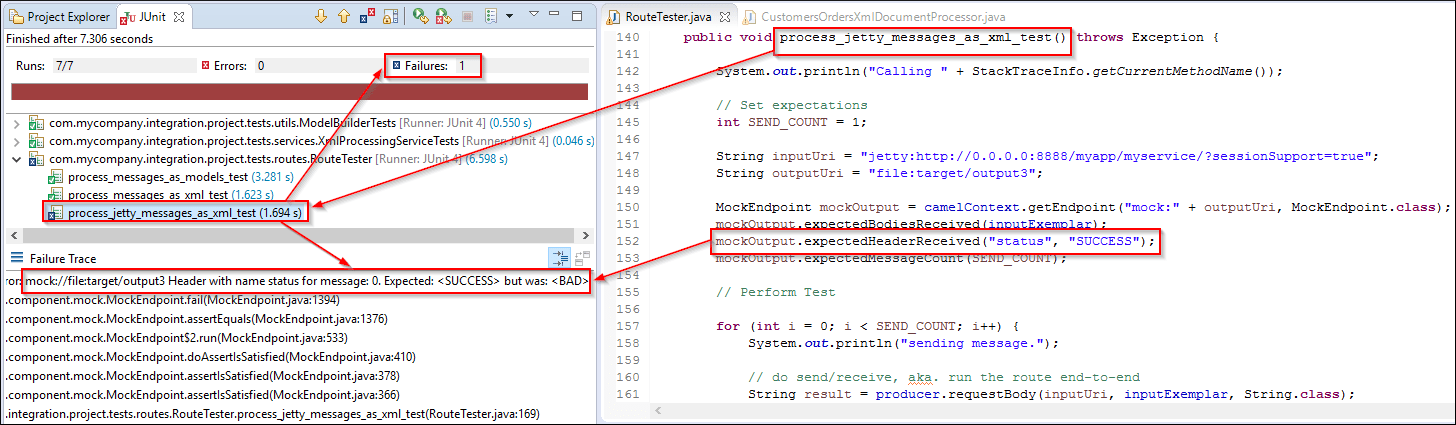Expand ModelBuilderTests tree node
Screen dimensions: 1456x425
click(15, 123)
